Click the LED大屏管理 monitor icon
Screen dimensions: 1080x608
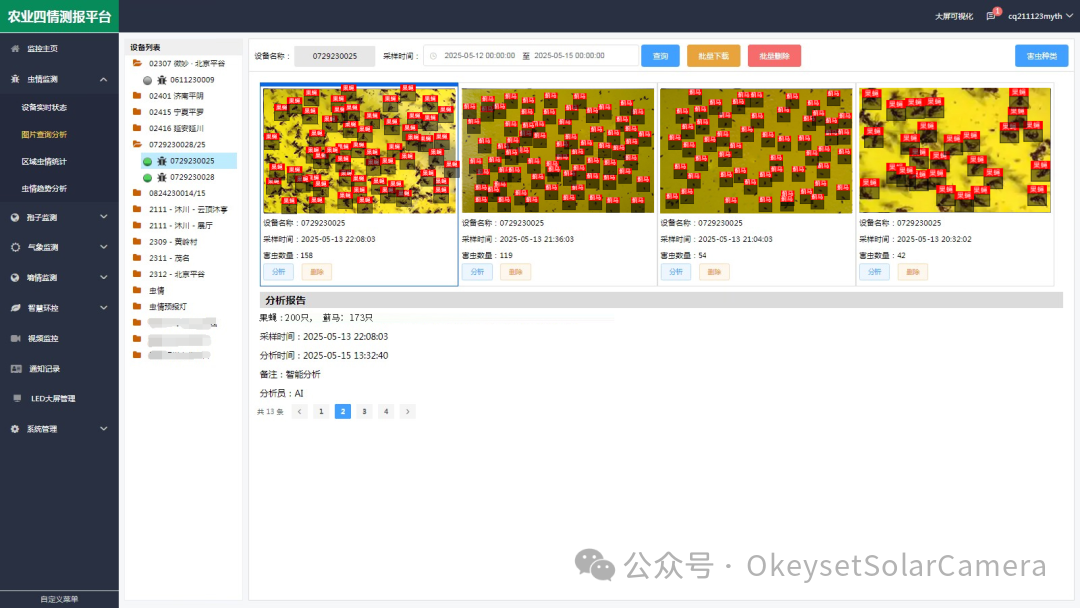[x=17, y=398]
